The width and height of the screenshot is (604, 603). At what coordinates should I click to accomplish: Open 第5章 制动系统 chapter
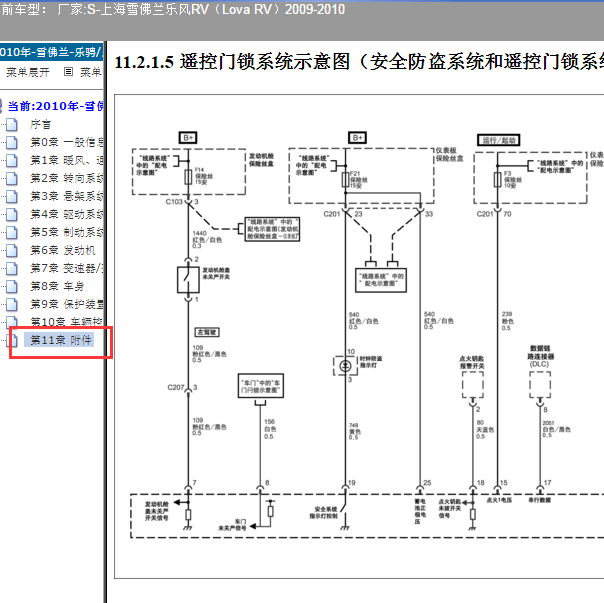click(67, 232)
